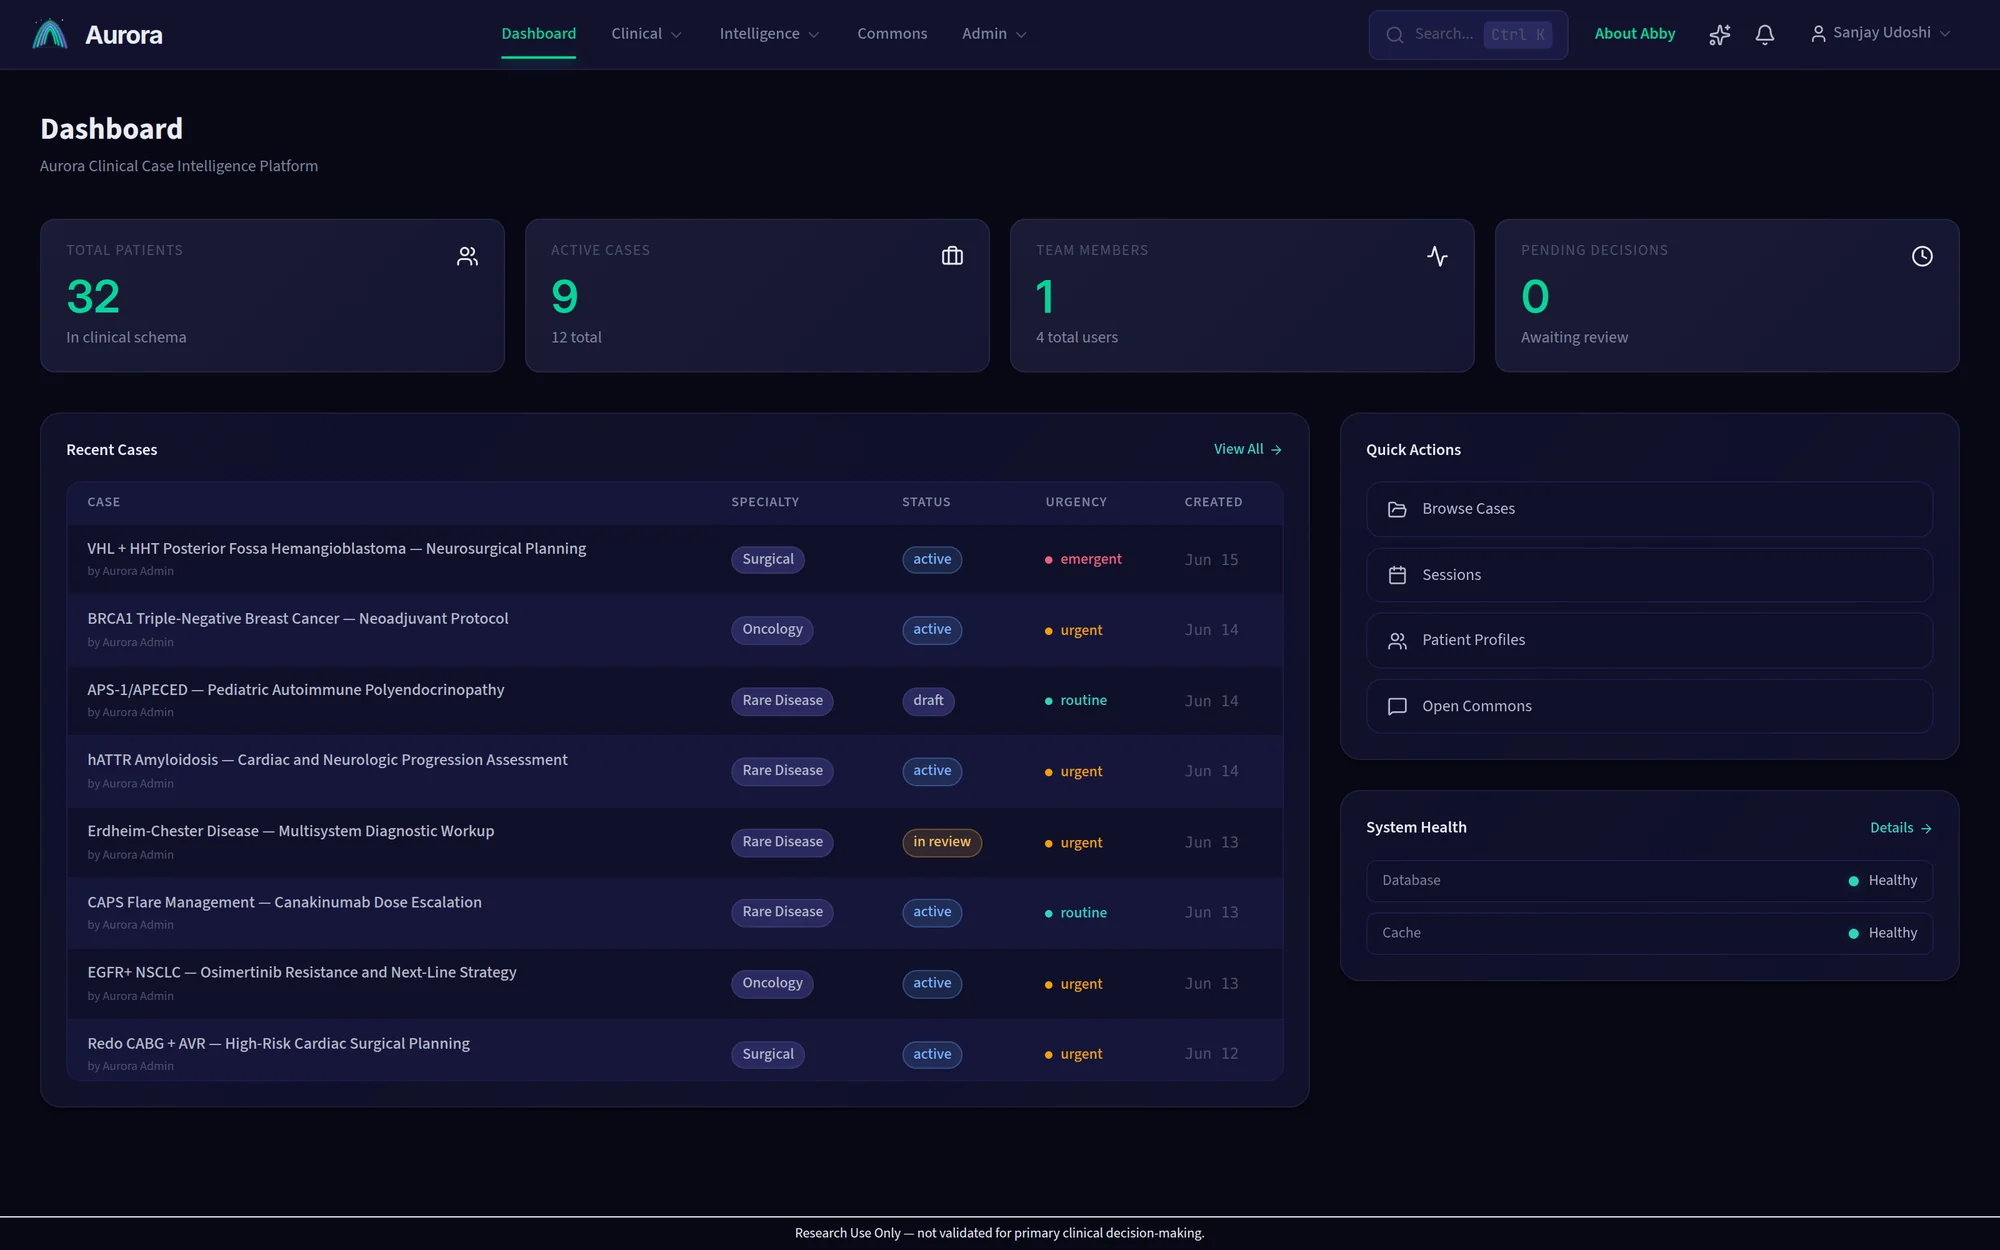This screenshot has height=1250, width=2000.
Task: Click the user profile icon beside Sanjay Udoshi
Action: click(1818, 34)
